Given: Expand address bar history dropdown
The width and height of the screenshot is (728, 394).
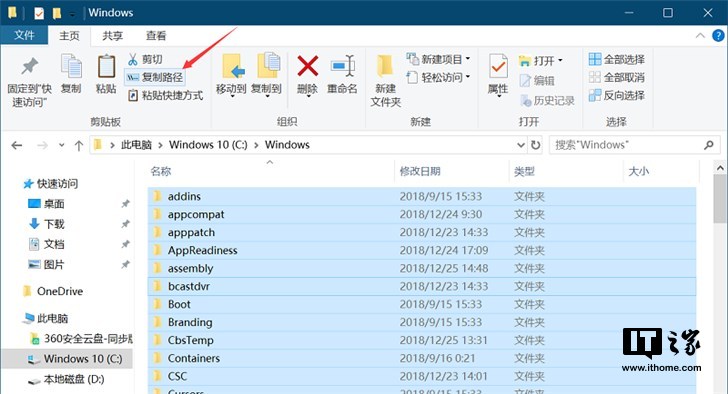Looking at the screenshot, I should click(x=521, y=145).
